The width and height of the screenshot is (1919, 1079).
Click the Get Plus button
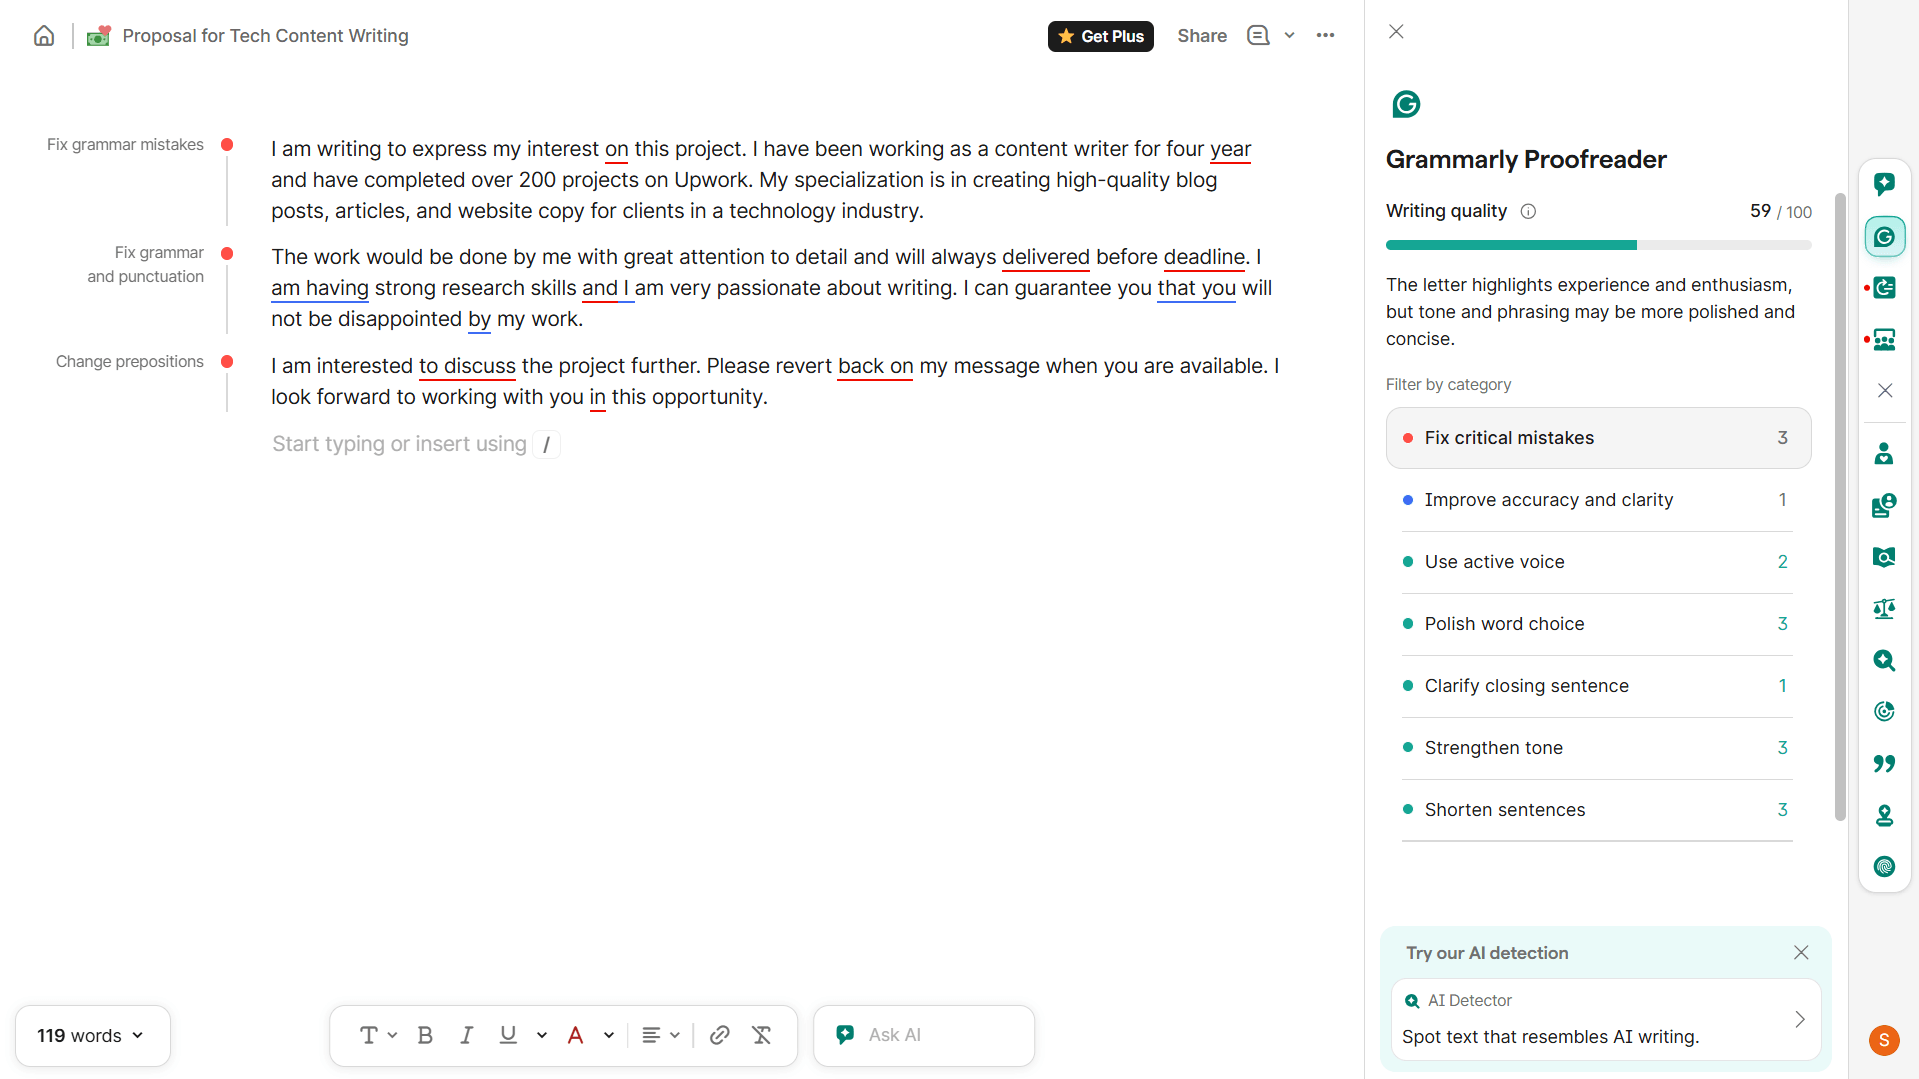click(1100, 36)
